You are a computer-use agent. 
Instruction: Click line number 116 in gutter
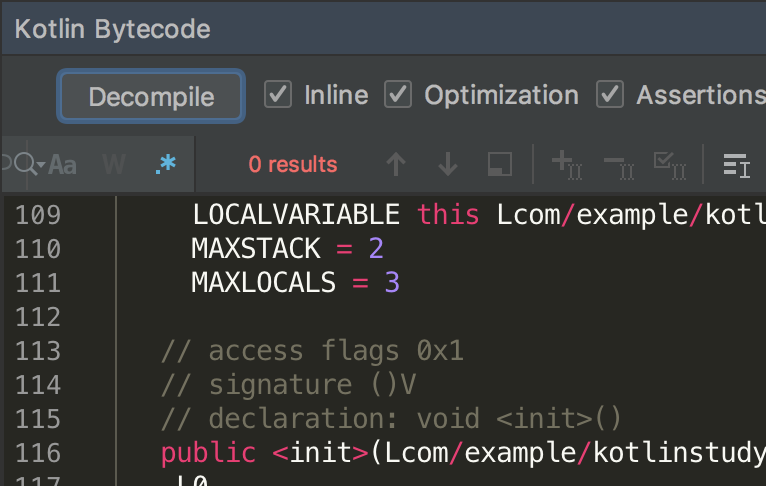pos(38,453)
